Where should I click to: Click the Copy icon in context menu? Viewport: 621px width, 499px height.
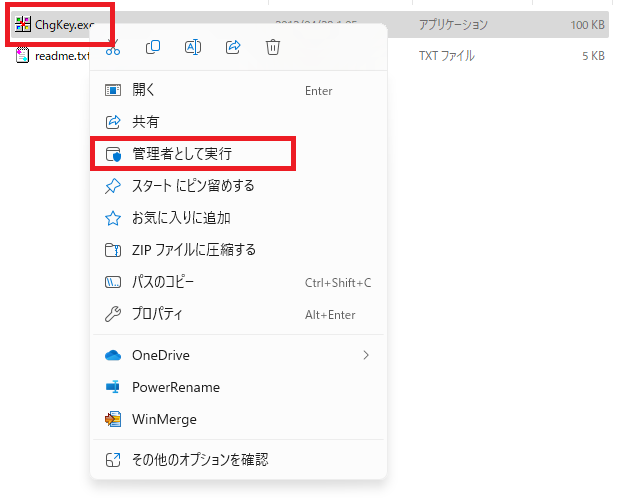153,47
